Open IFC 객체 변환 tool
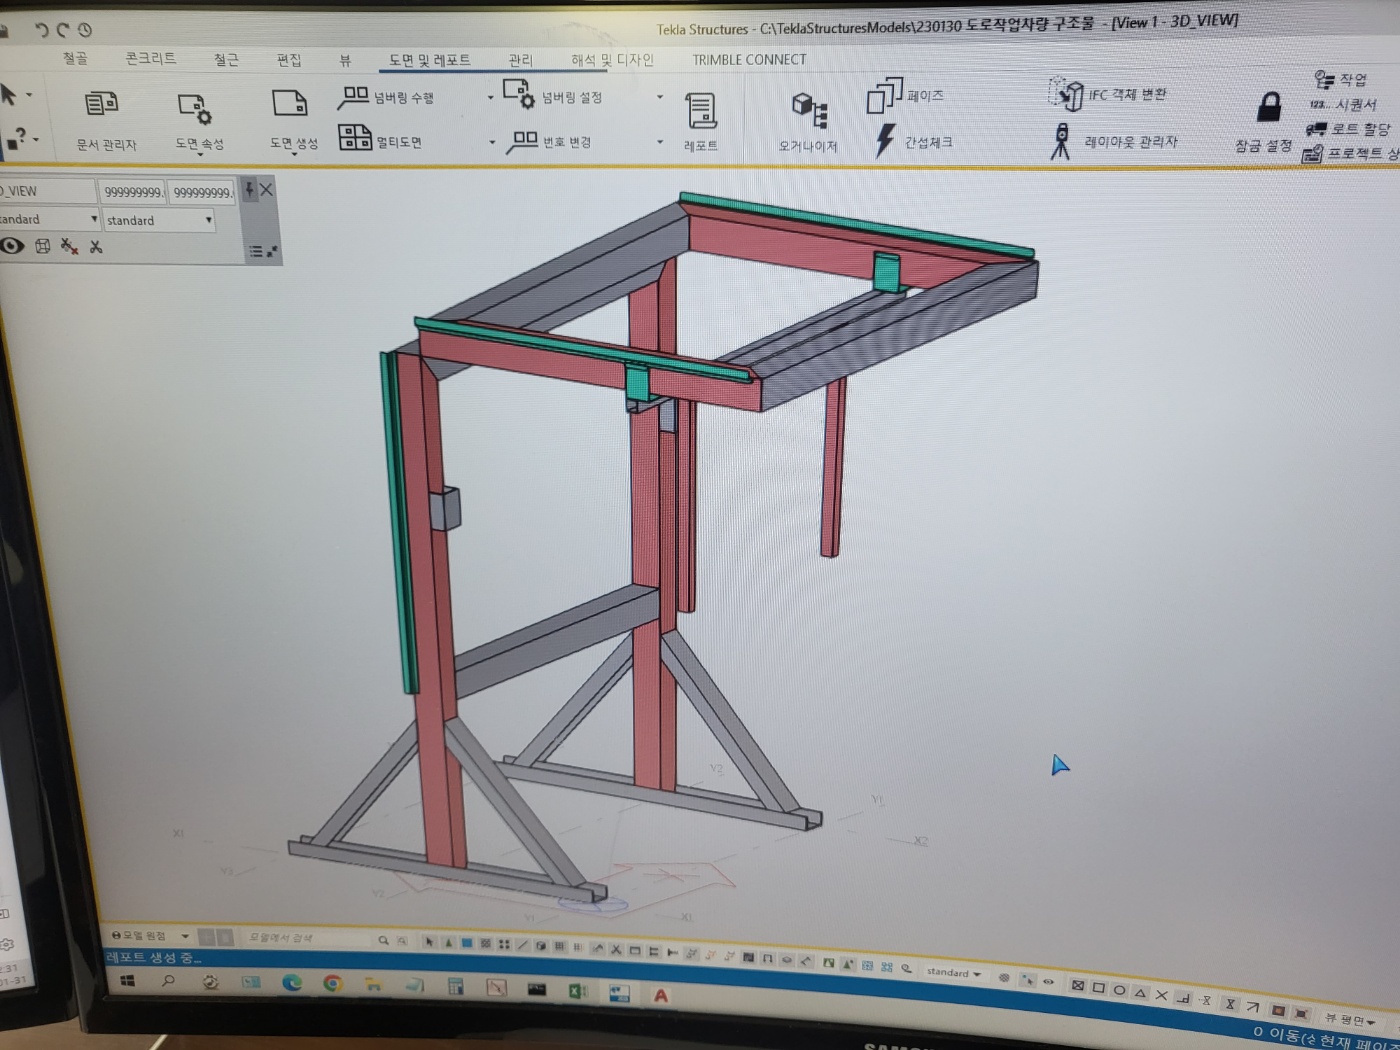The image size is (1400, 1050). tap(1109, 94)
